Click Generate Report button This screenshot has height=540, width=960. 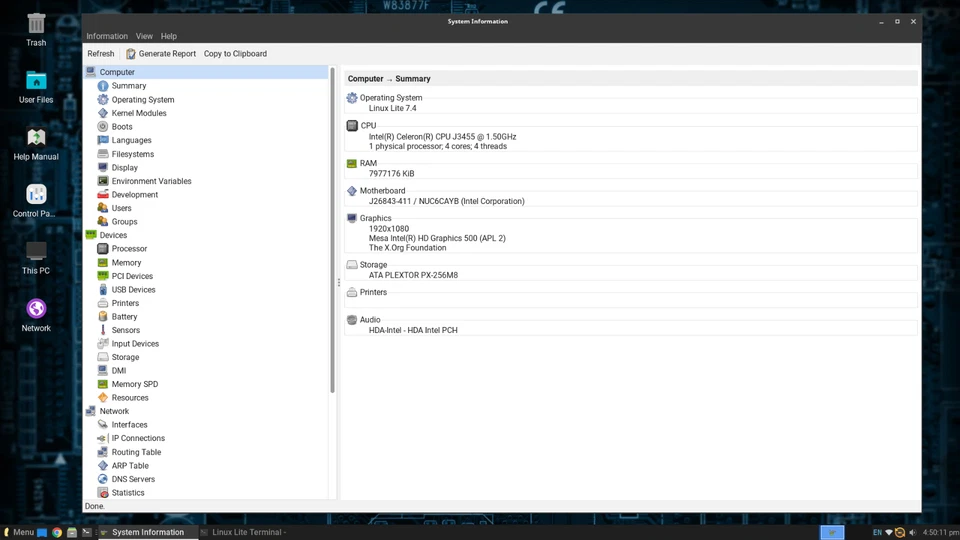click(161, 54)
